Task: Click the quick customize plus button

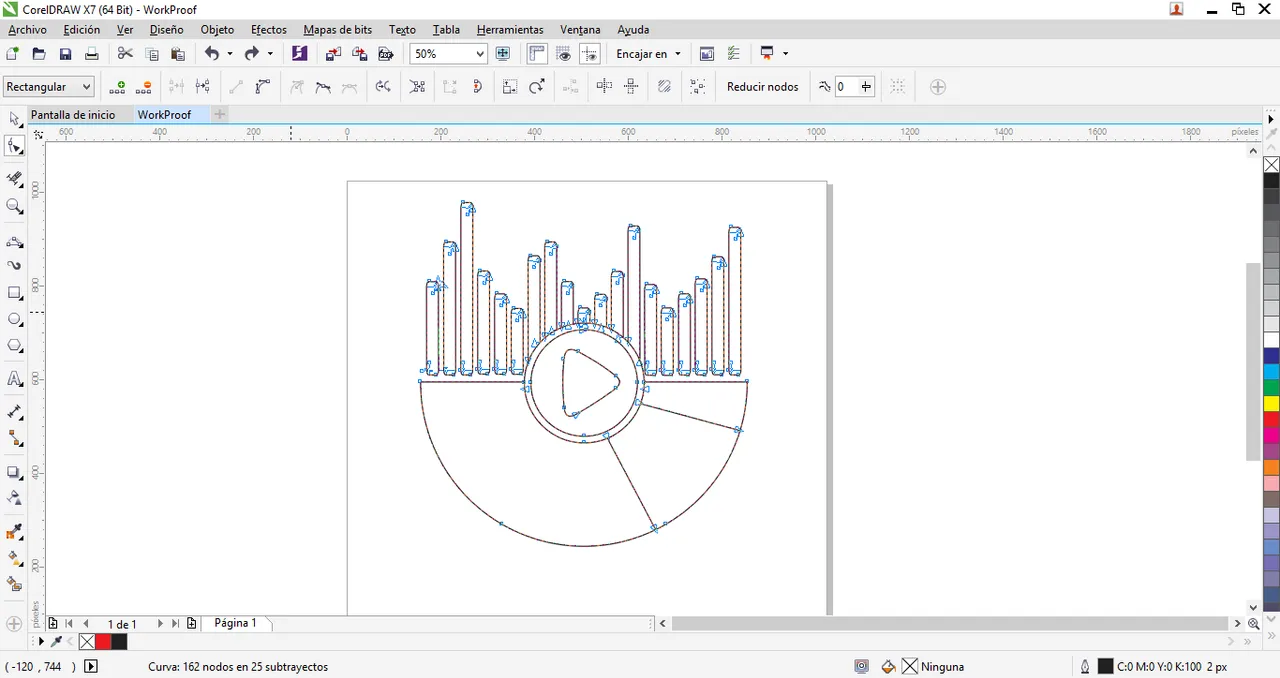Action: (938, 87)
